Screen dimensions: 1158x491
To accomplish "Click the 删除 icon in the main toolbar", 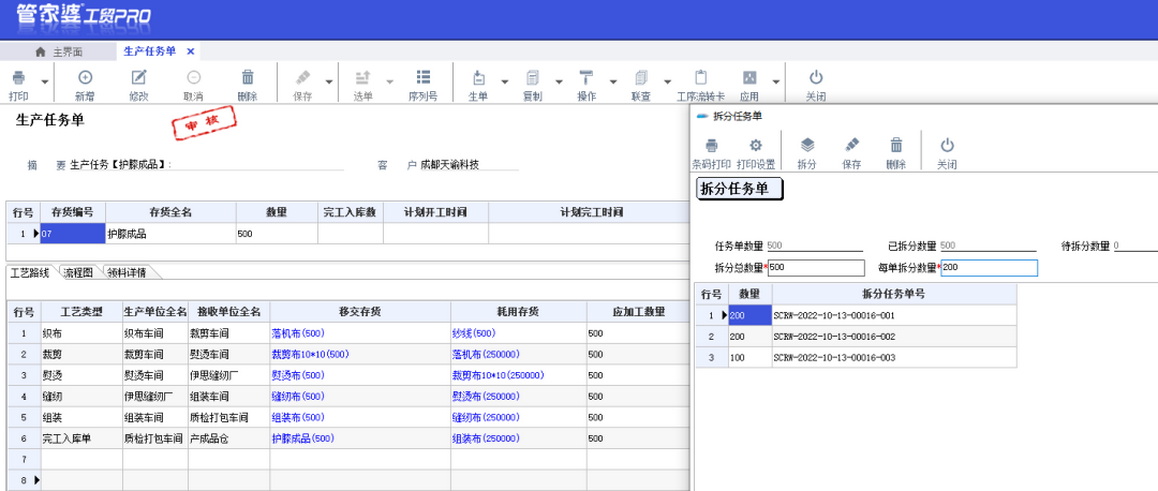I will pyautogui.click(x=247, y=78).
